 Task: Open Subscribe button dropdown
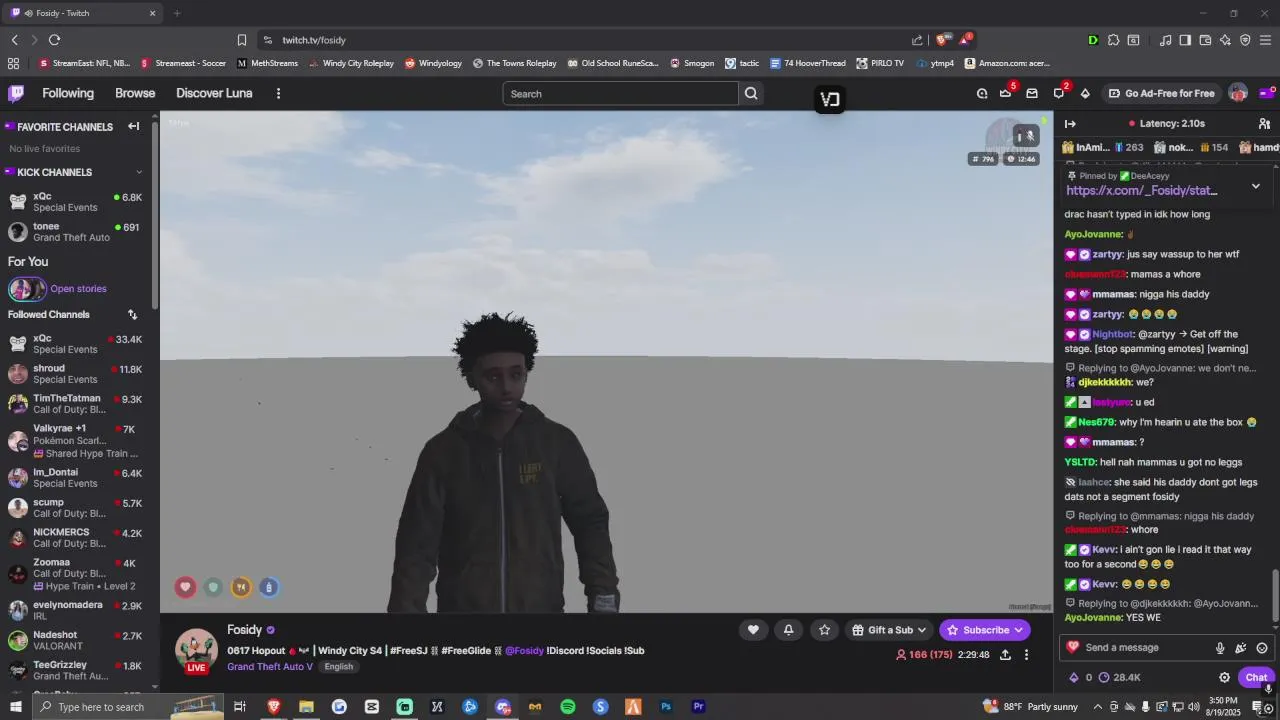coord(985,630)
